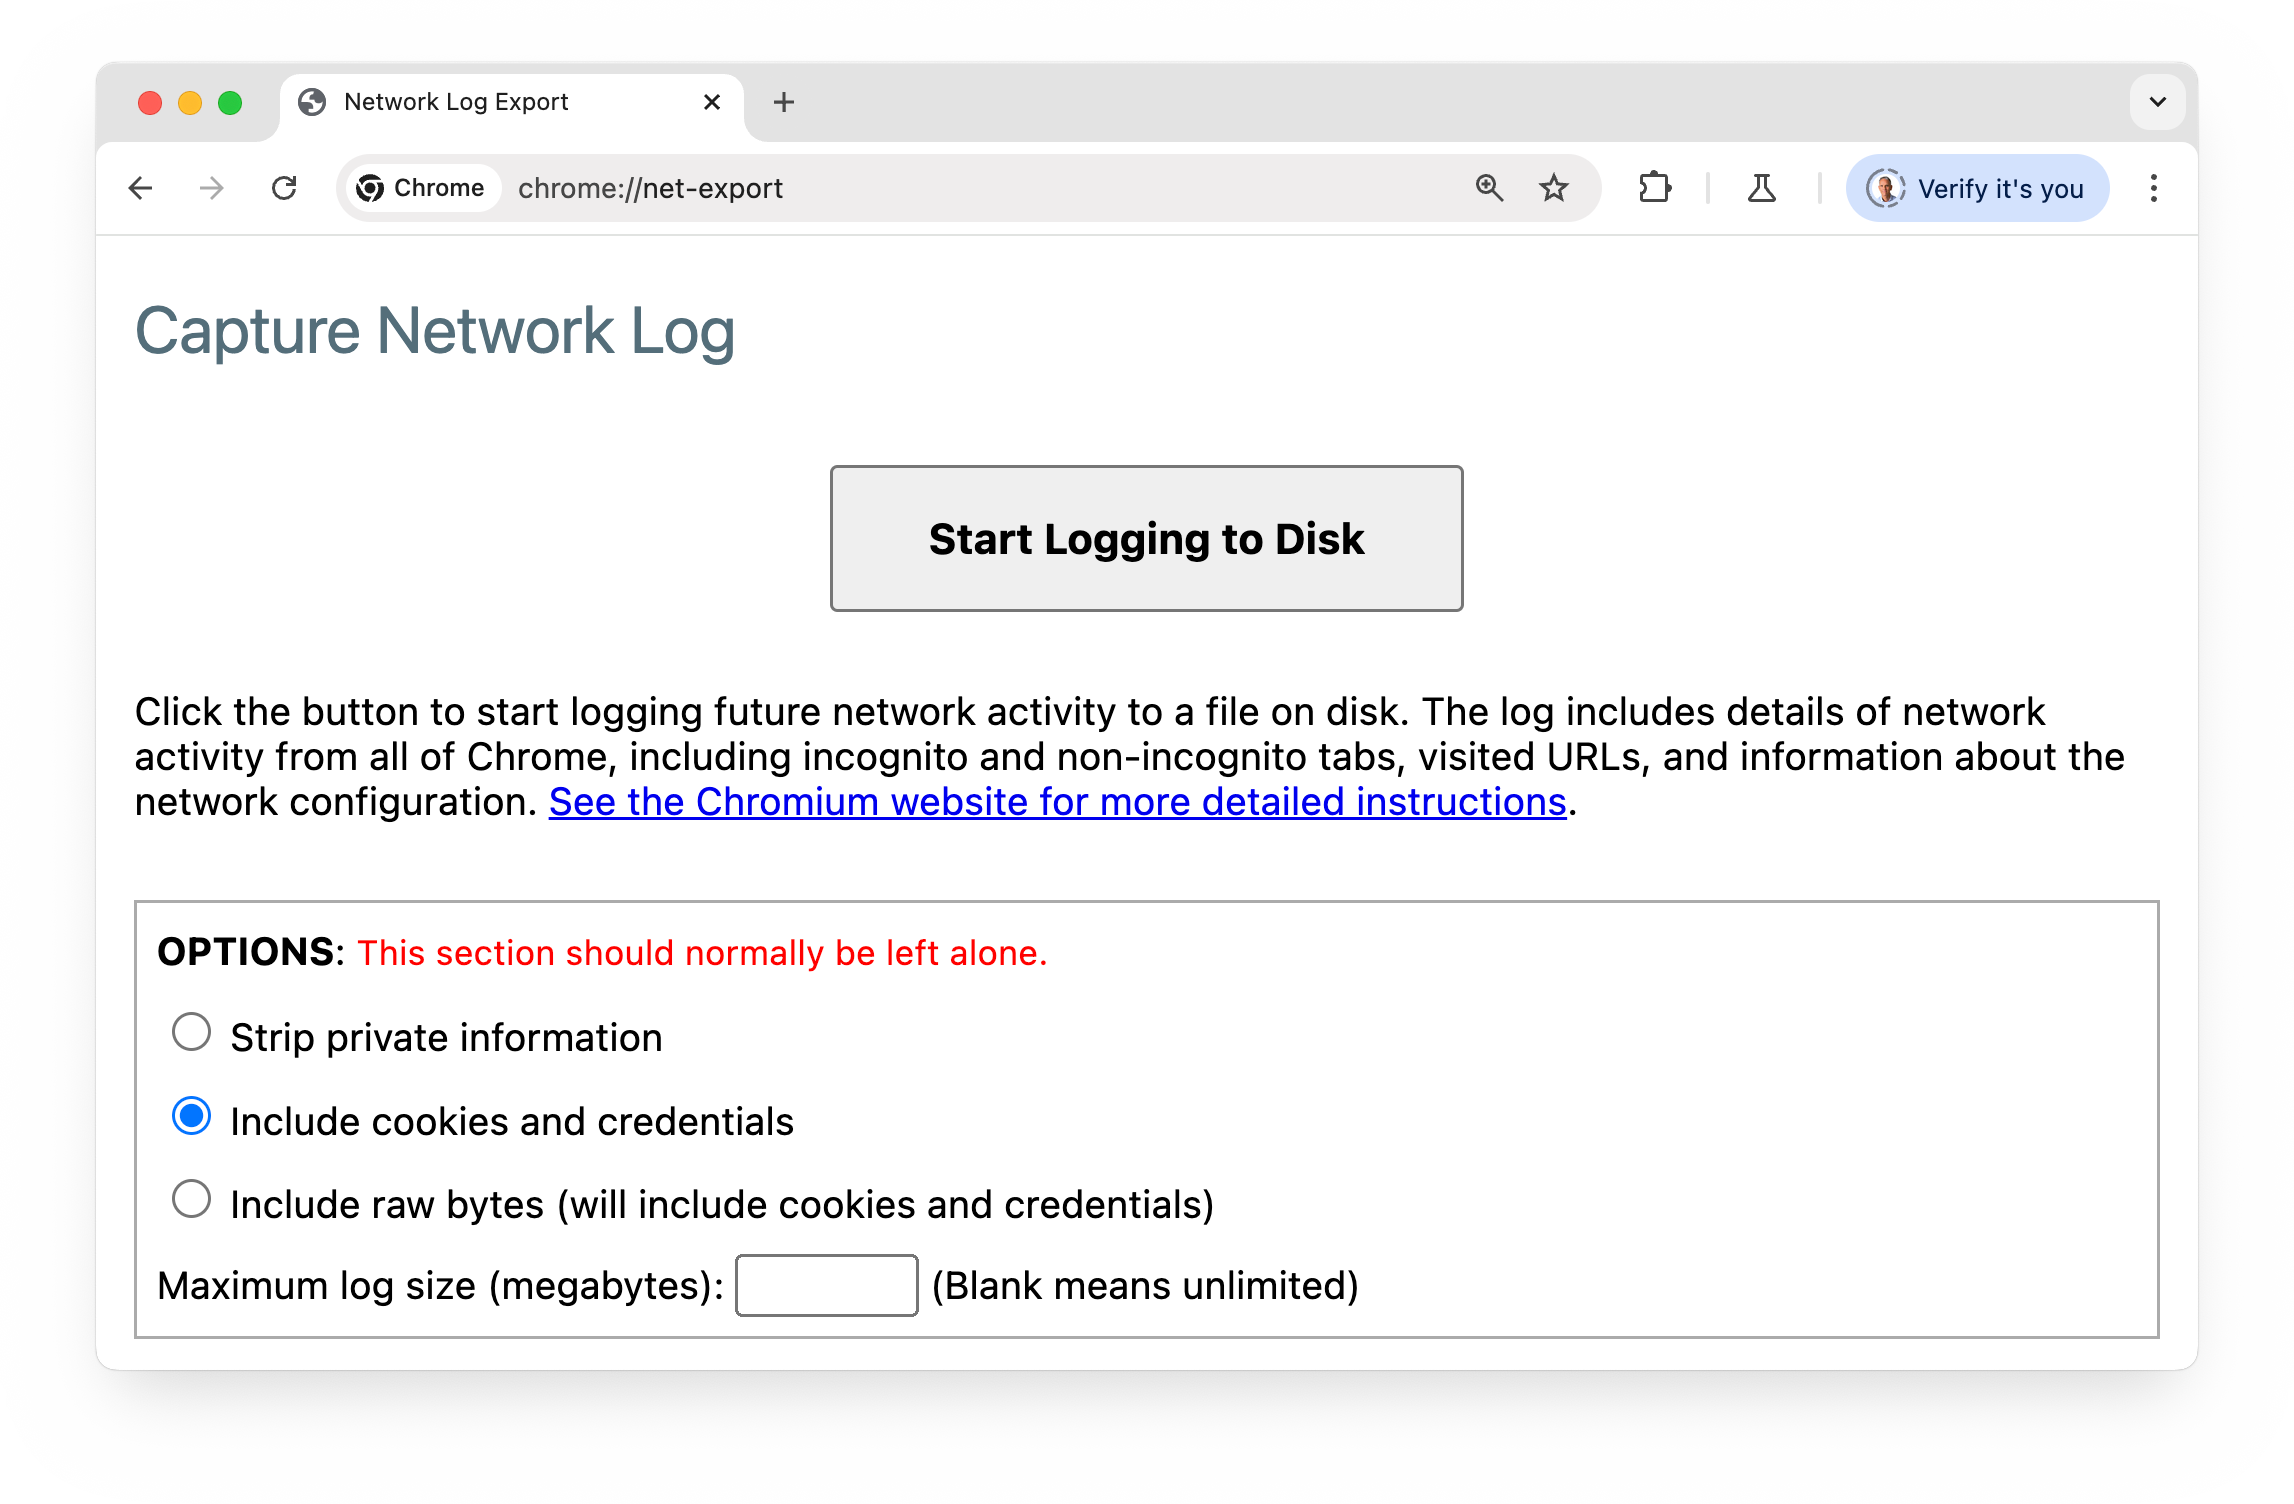This screenshot has height=1504, width=2294.
Task: Click the browser tab dropdown arrow
Action: coord(2156,101)
